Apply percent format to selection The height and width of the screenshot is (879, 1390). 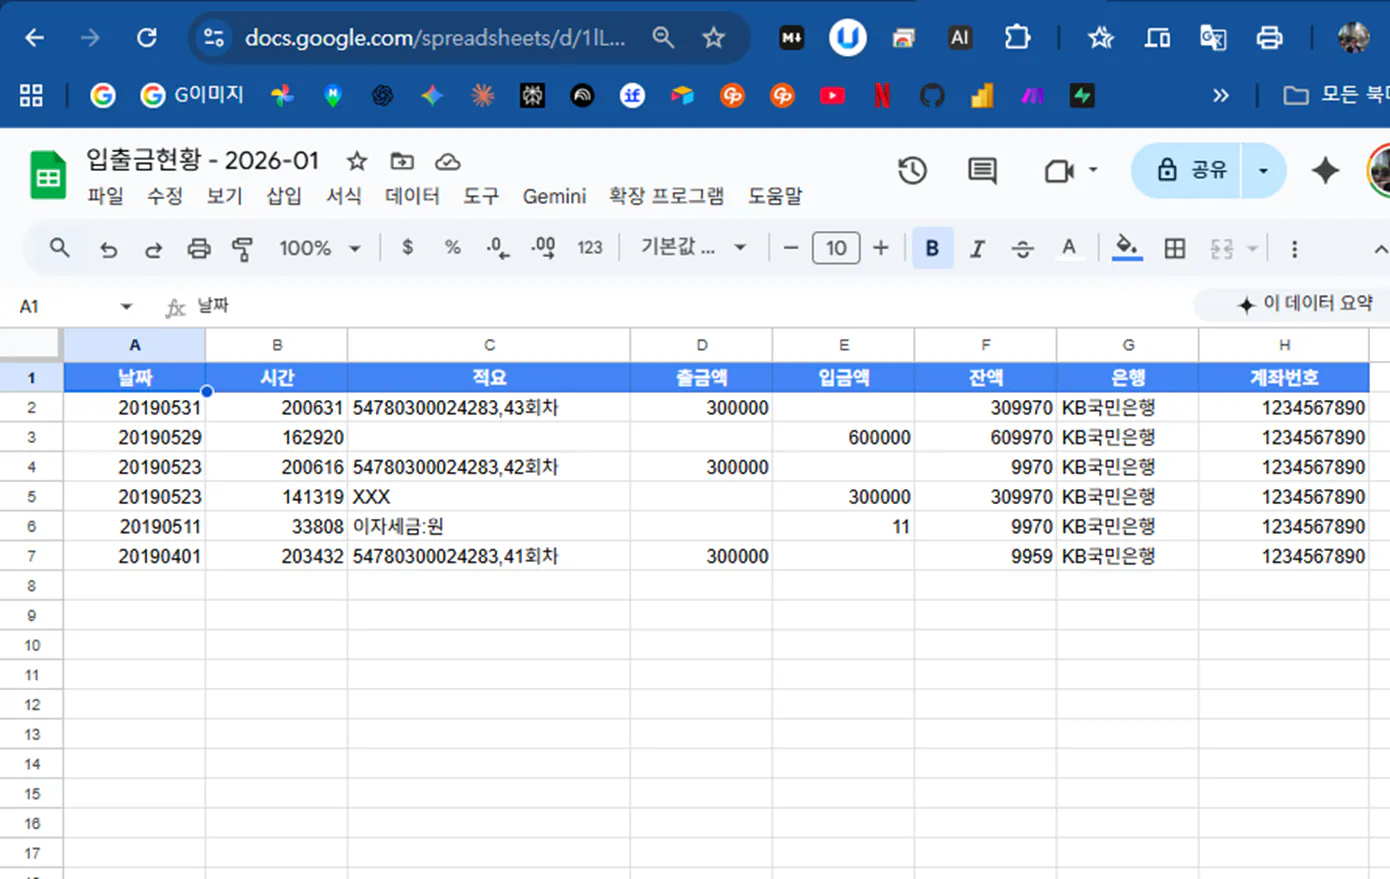pos(452,248)
